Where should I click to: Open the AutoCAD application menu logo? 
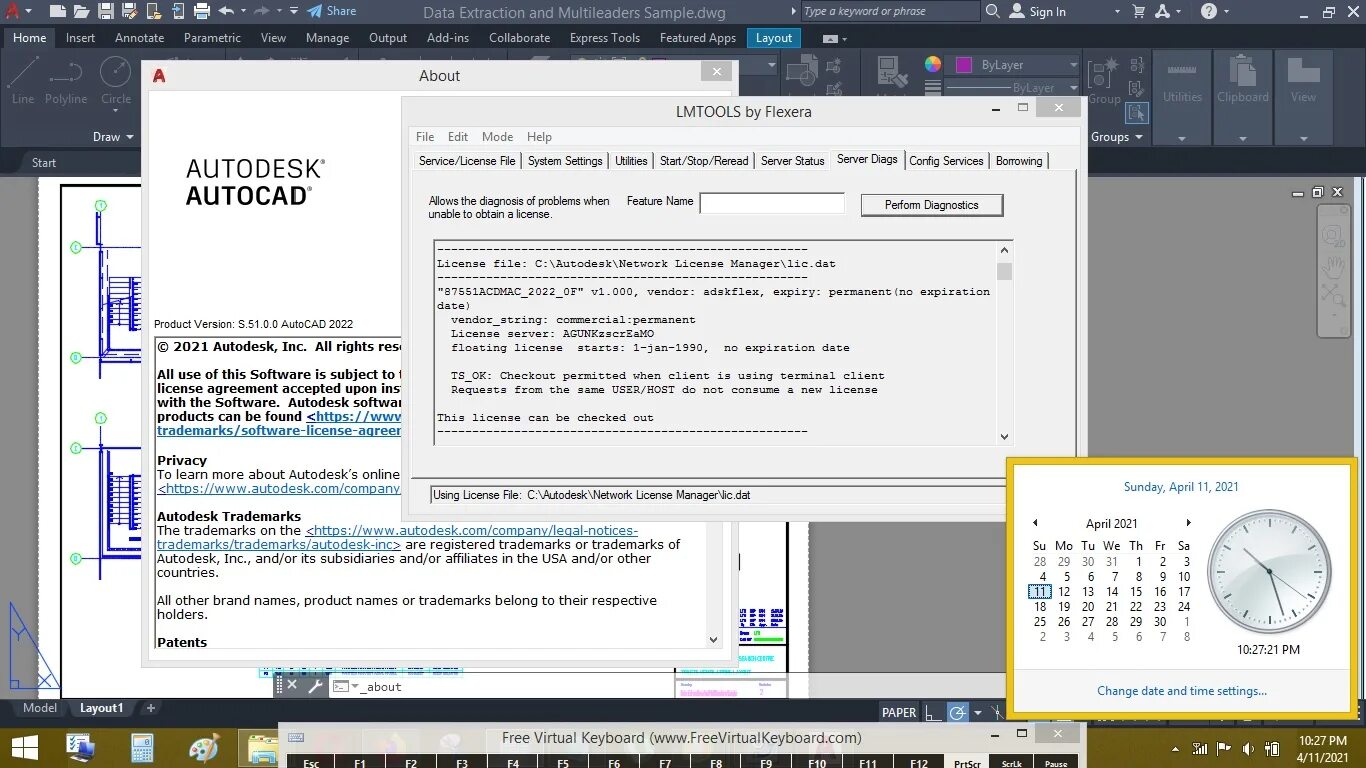tap(14, 11)
